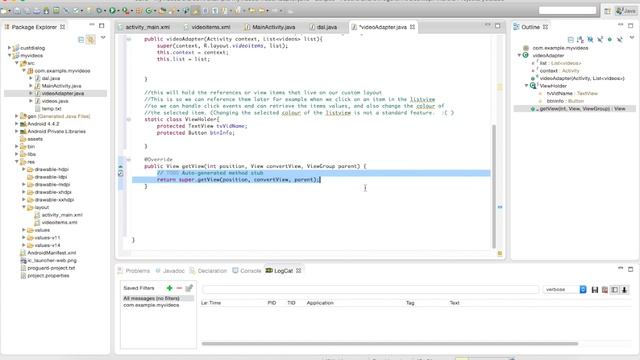The image size is (640, 360).
Task: Toggle Hide Static members icon in Outline
Action: (x=600, y=40)
